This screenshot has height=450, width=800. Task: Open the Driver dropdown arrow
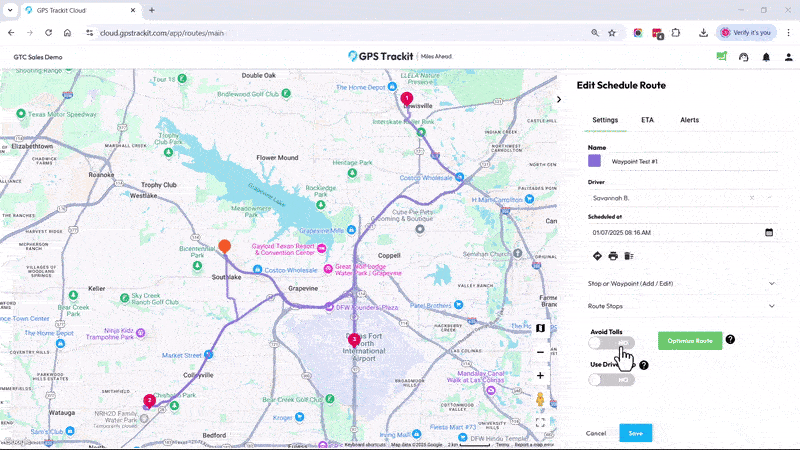pyautogui.click(x=770, y=198)
